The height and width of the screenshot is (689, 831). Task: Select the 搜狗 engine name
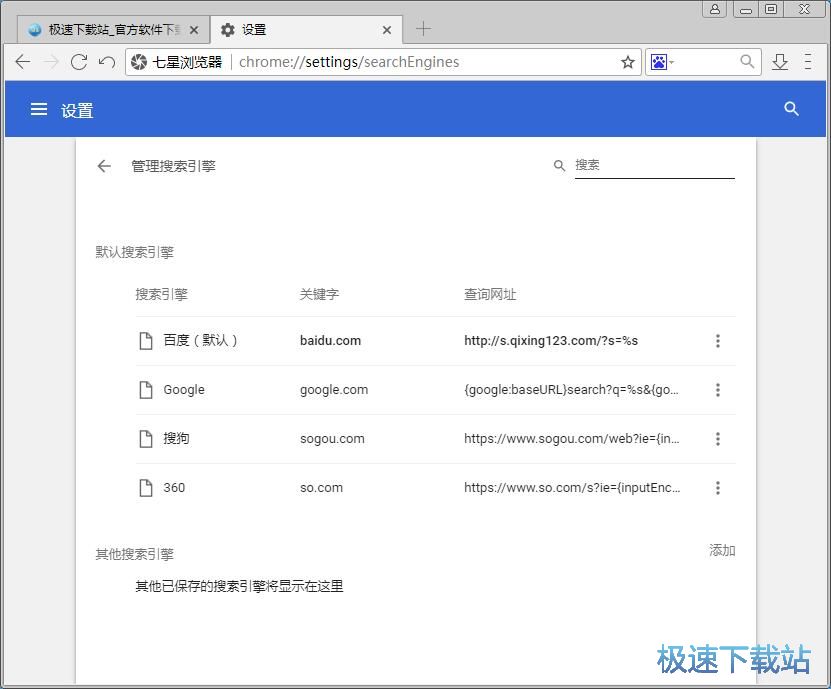click(176, 438)
